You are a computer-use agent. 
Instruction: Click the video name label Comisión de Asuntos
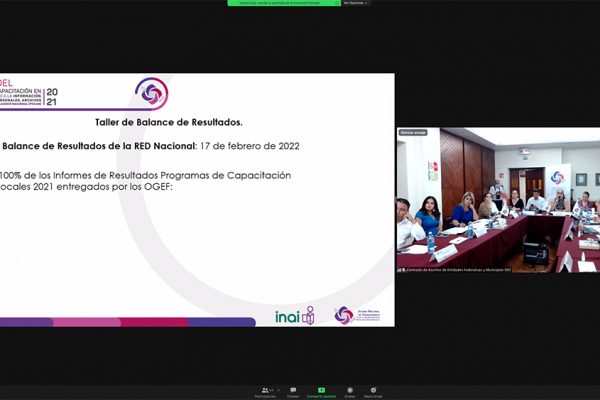coord(458,270)
